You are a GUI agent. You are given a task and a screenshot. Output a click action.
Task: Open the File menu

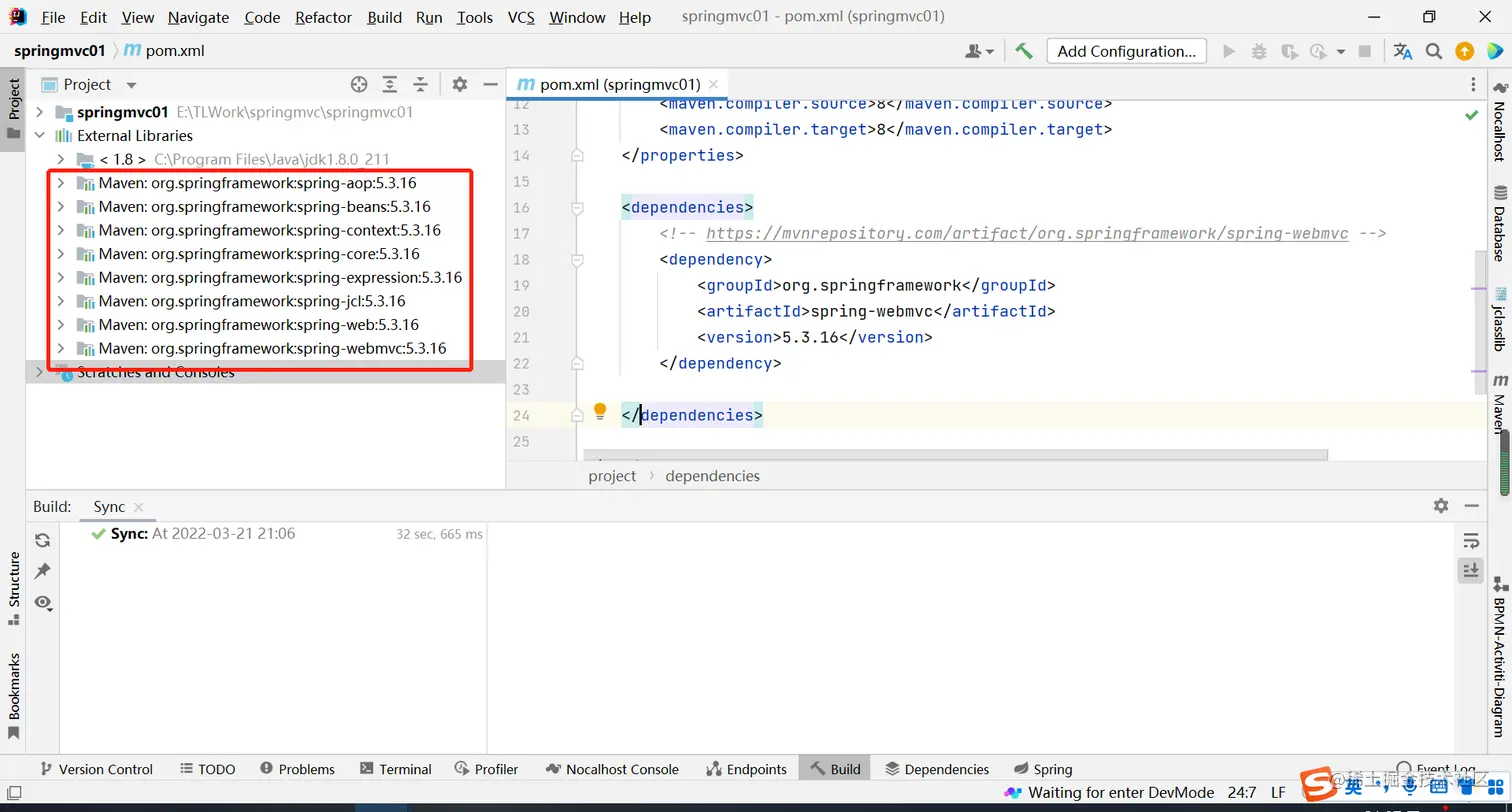pos(53,17)
